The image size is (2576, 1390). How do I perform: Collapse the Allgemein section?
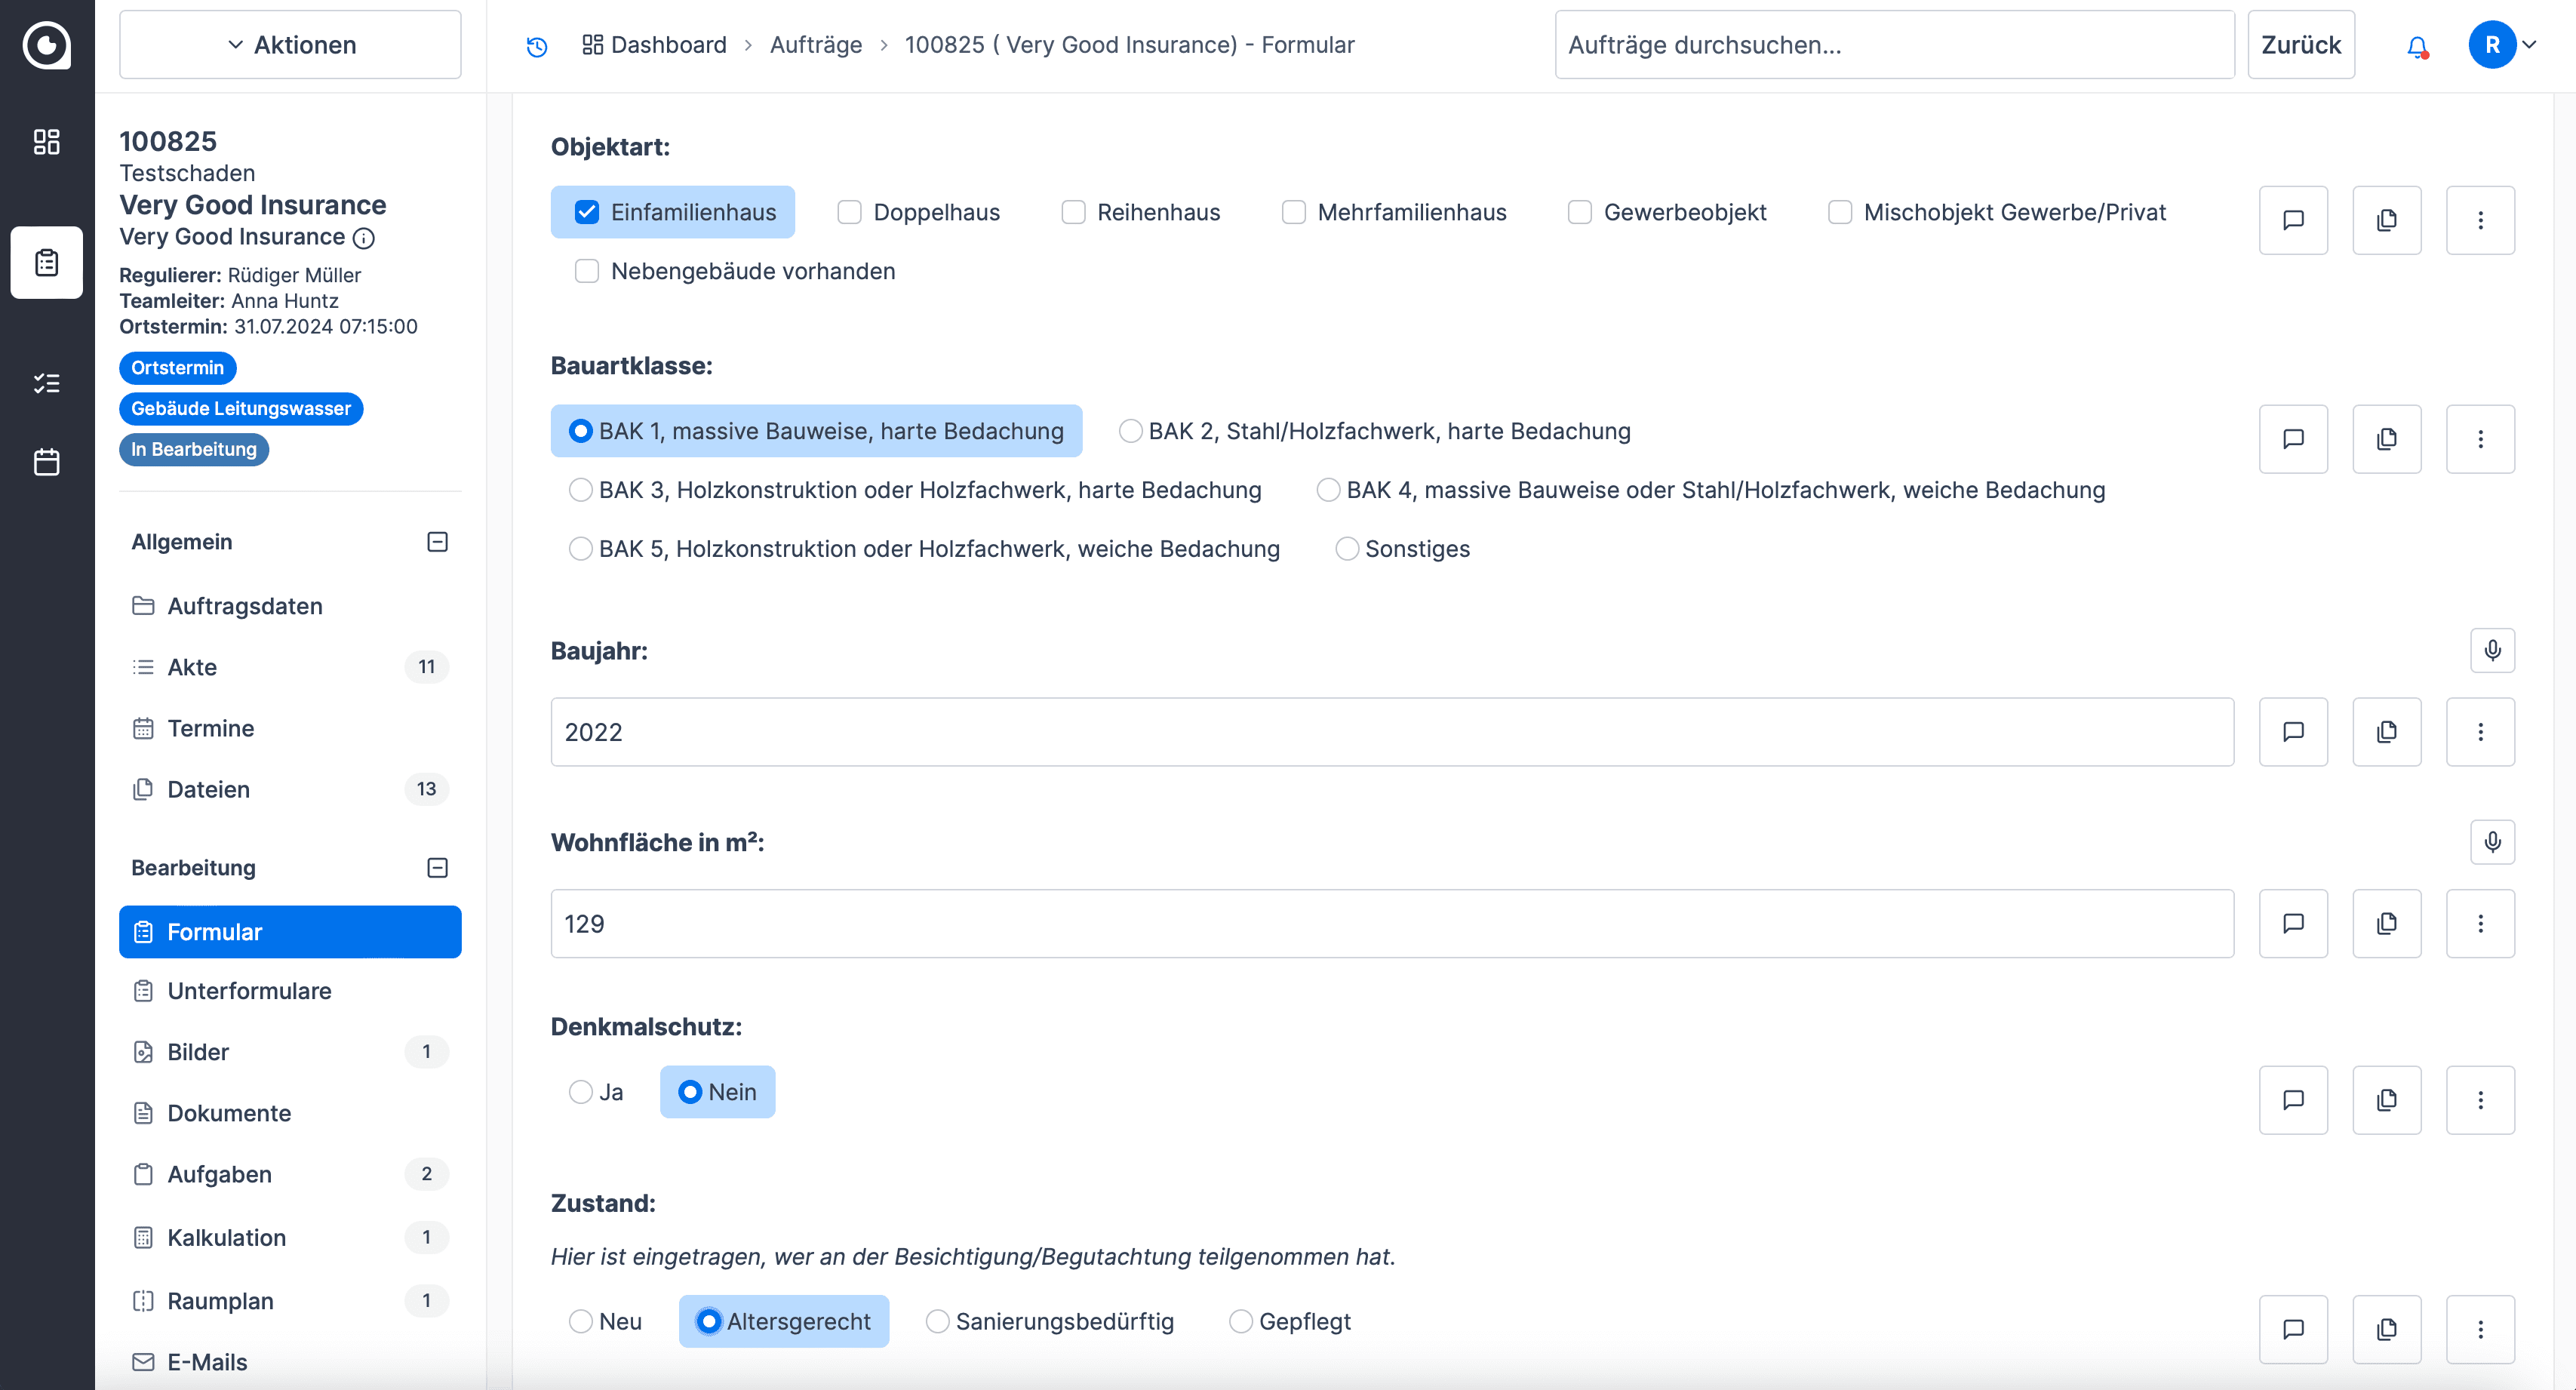(x=437, y=542)
